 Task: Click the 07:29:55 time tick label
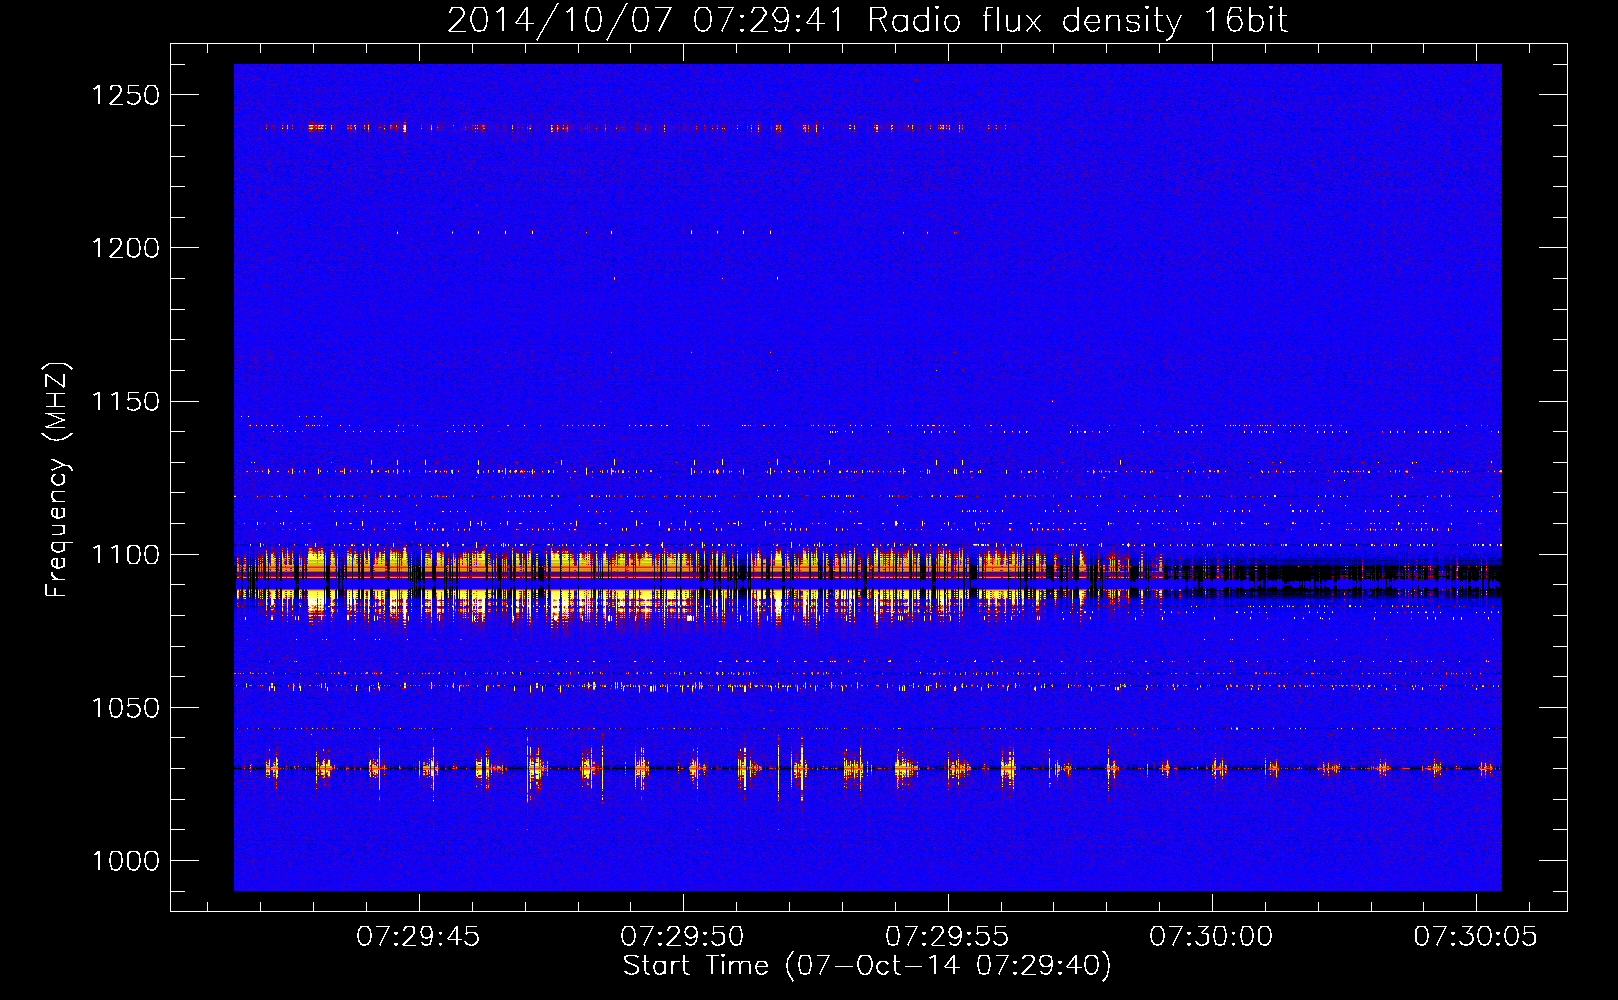tap(947, 937)
